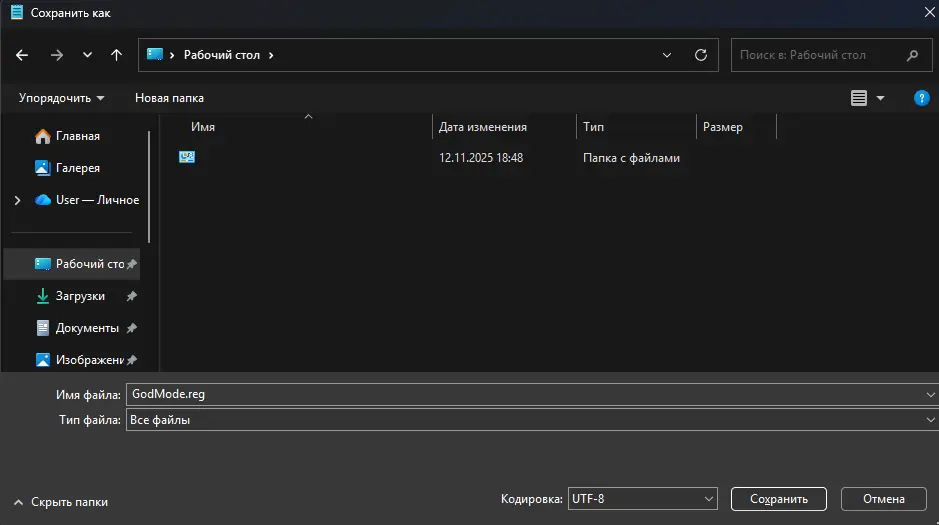The height and width of the screenshot is (525, 939).
Task: Sort by Дата изменения column header
Action: [x=483, y=127]
